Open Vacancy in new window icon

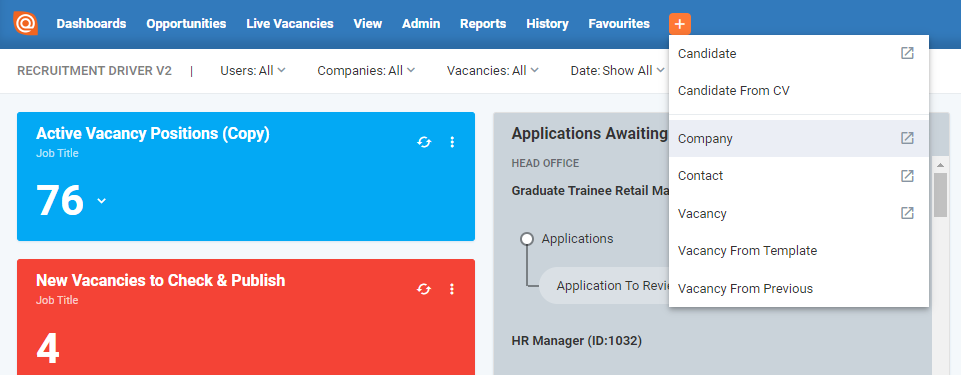907,213
